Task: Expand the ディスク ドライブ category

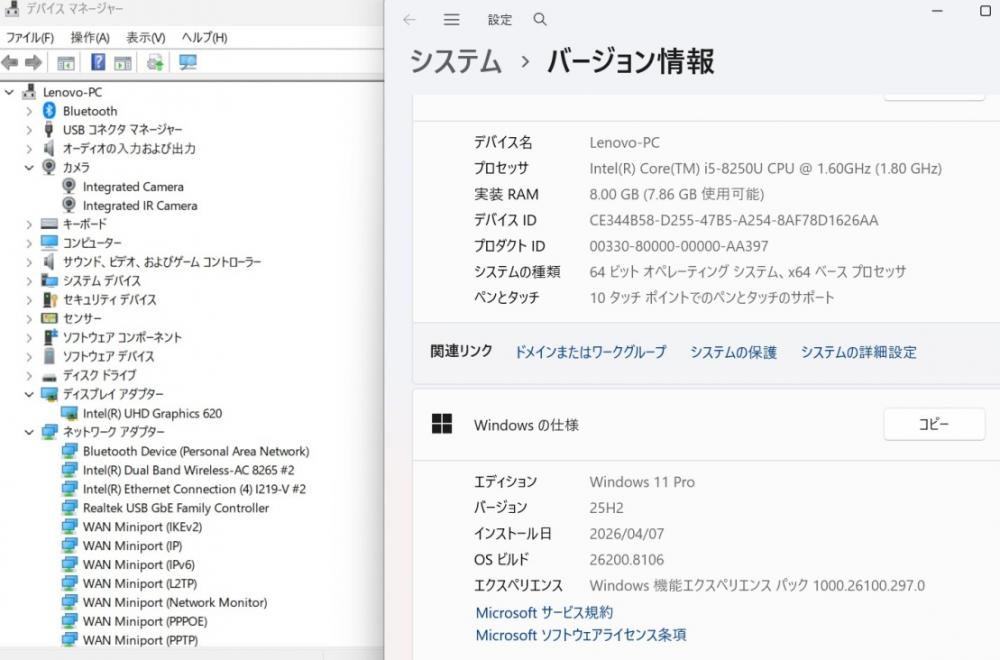Action: pos(29,375)
